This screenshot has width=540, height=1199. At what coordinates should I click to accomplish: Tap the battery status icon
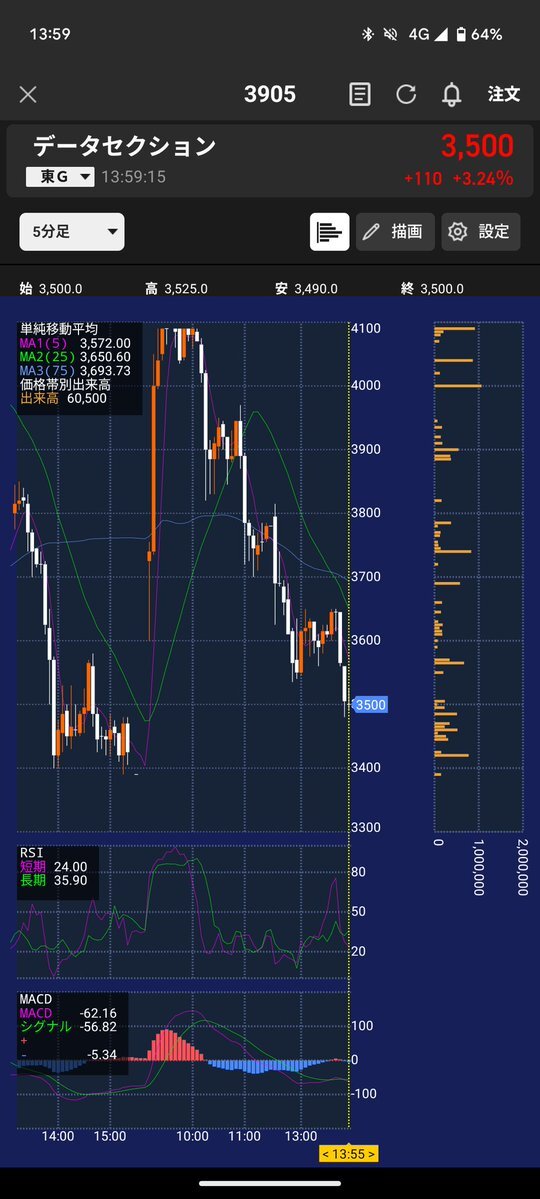(x=460, y=34)
